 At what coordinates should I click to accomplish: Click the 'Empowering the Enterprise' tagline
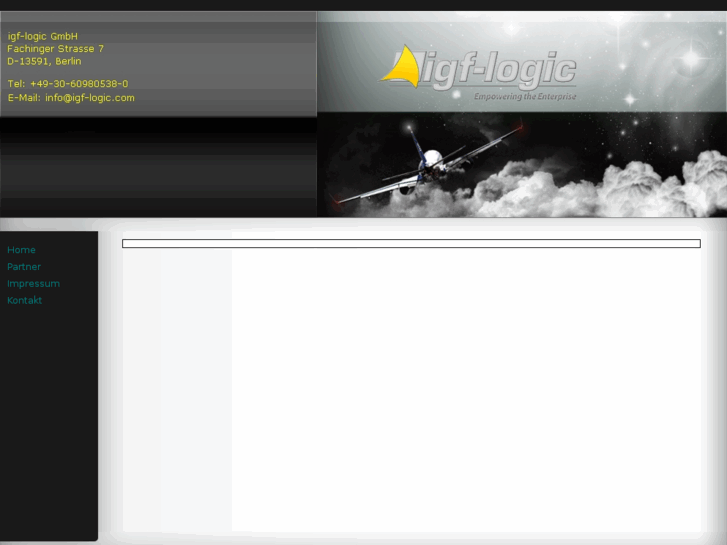point(525,96)
